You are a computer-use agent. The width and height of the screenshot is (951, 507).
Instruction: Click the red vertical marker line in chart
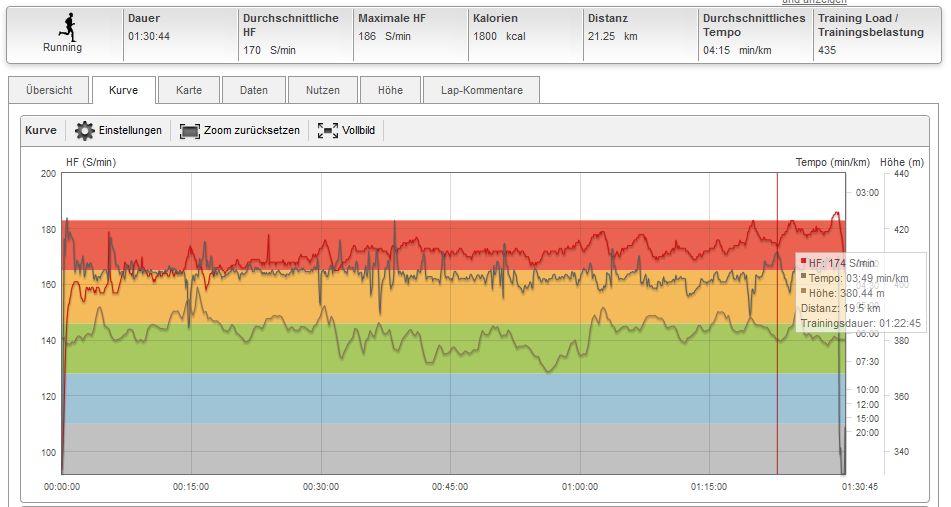777,400
